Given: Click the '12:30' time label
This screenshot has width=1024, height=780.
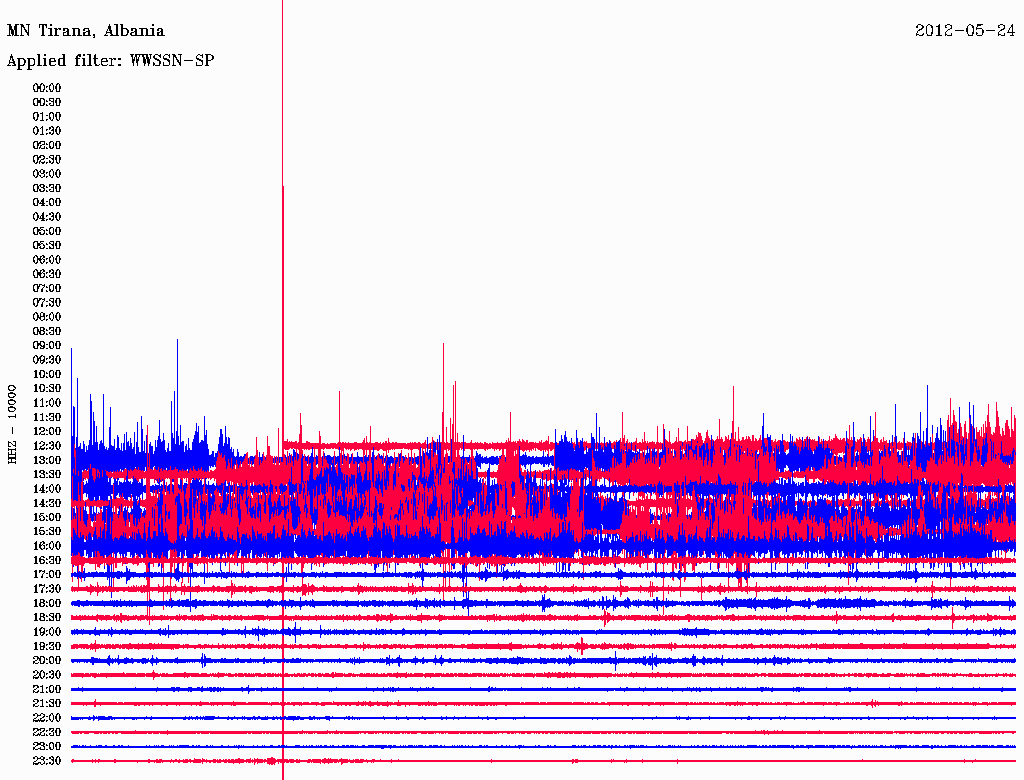Looking at the screenshot, I should [x=47, y=446].
